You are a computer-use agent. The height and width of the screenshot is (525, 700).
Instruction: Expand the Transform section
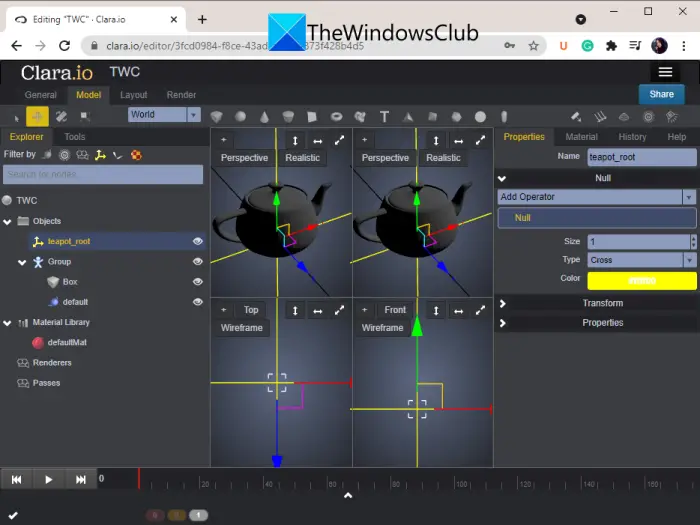click(x=503, y=304)
